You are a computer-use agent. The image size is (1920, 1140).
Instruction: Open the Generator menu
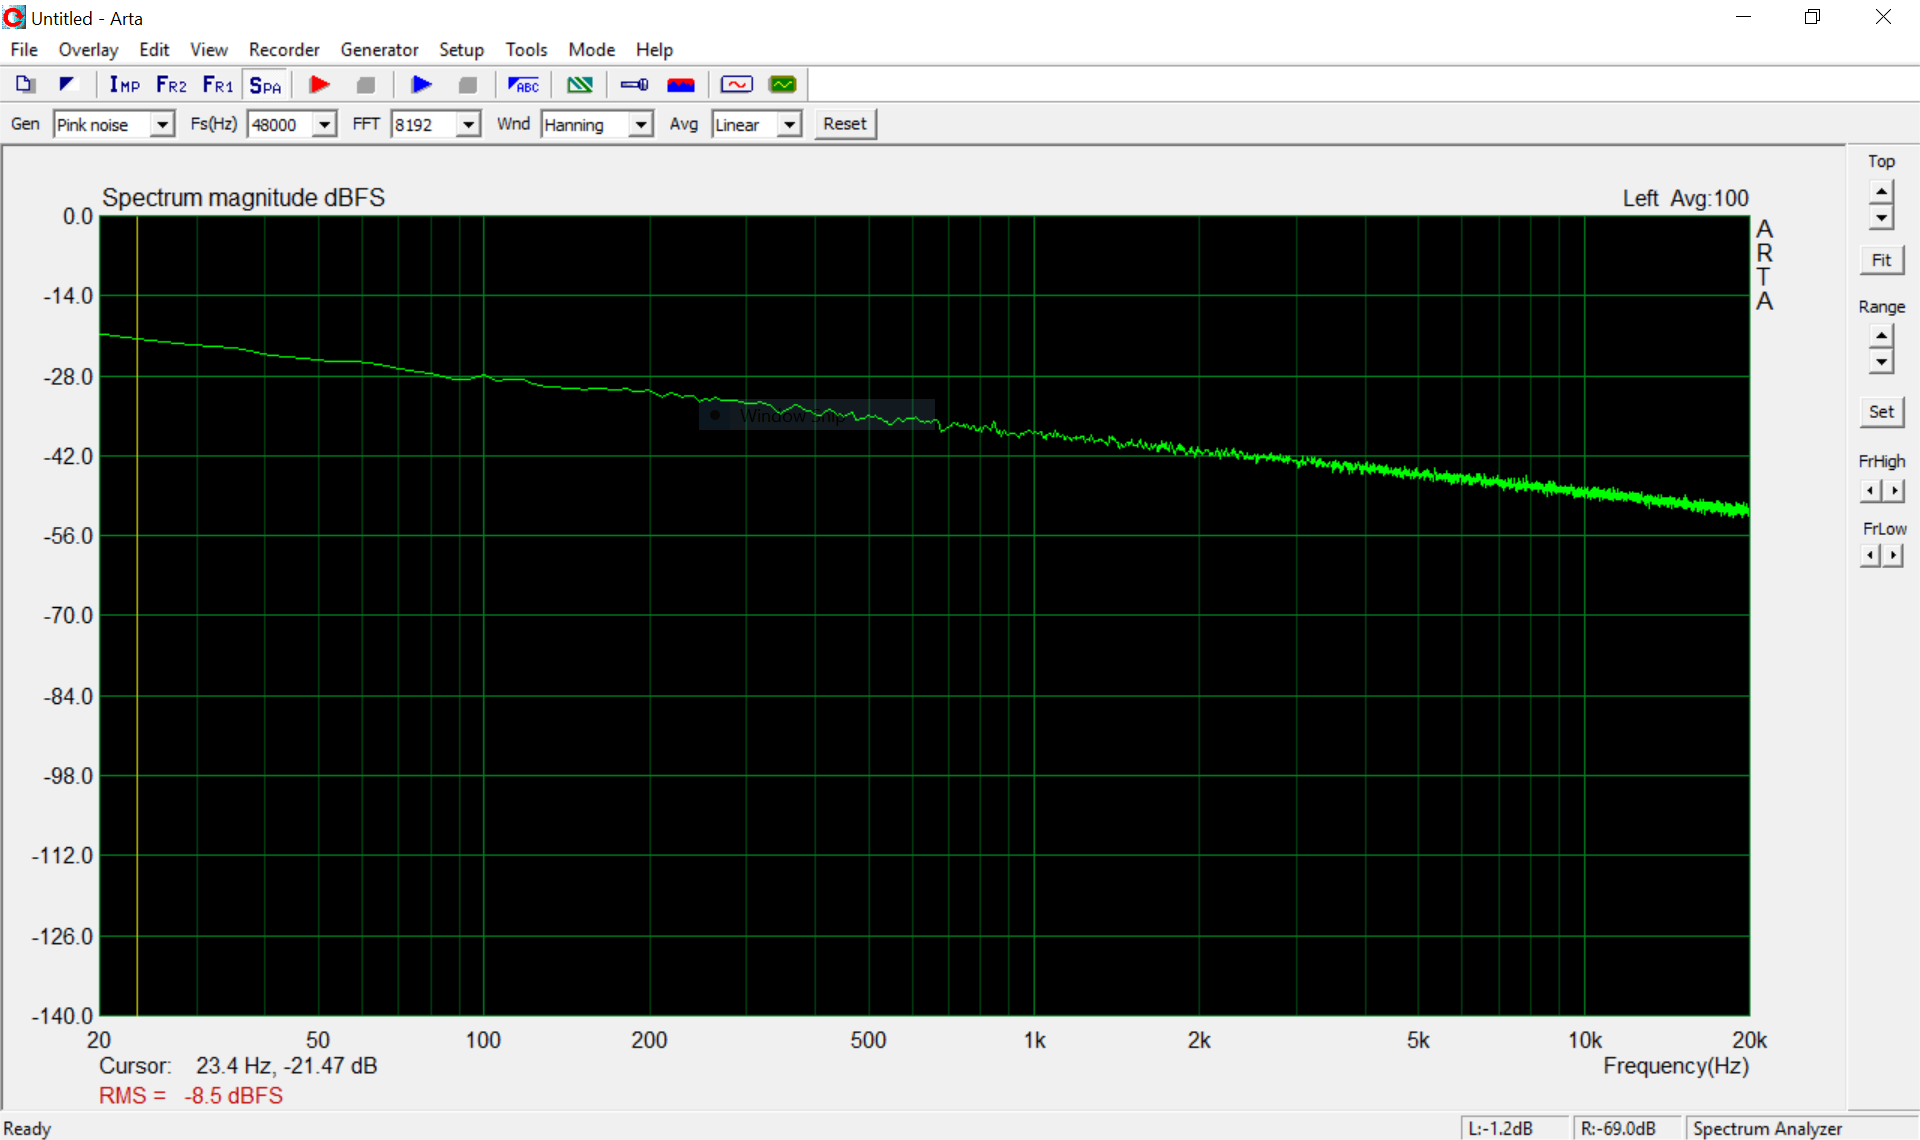[379, 49]
